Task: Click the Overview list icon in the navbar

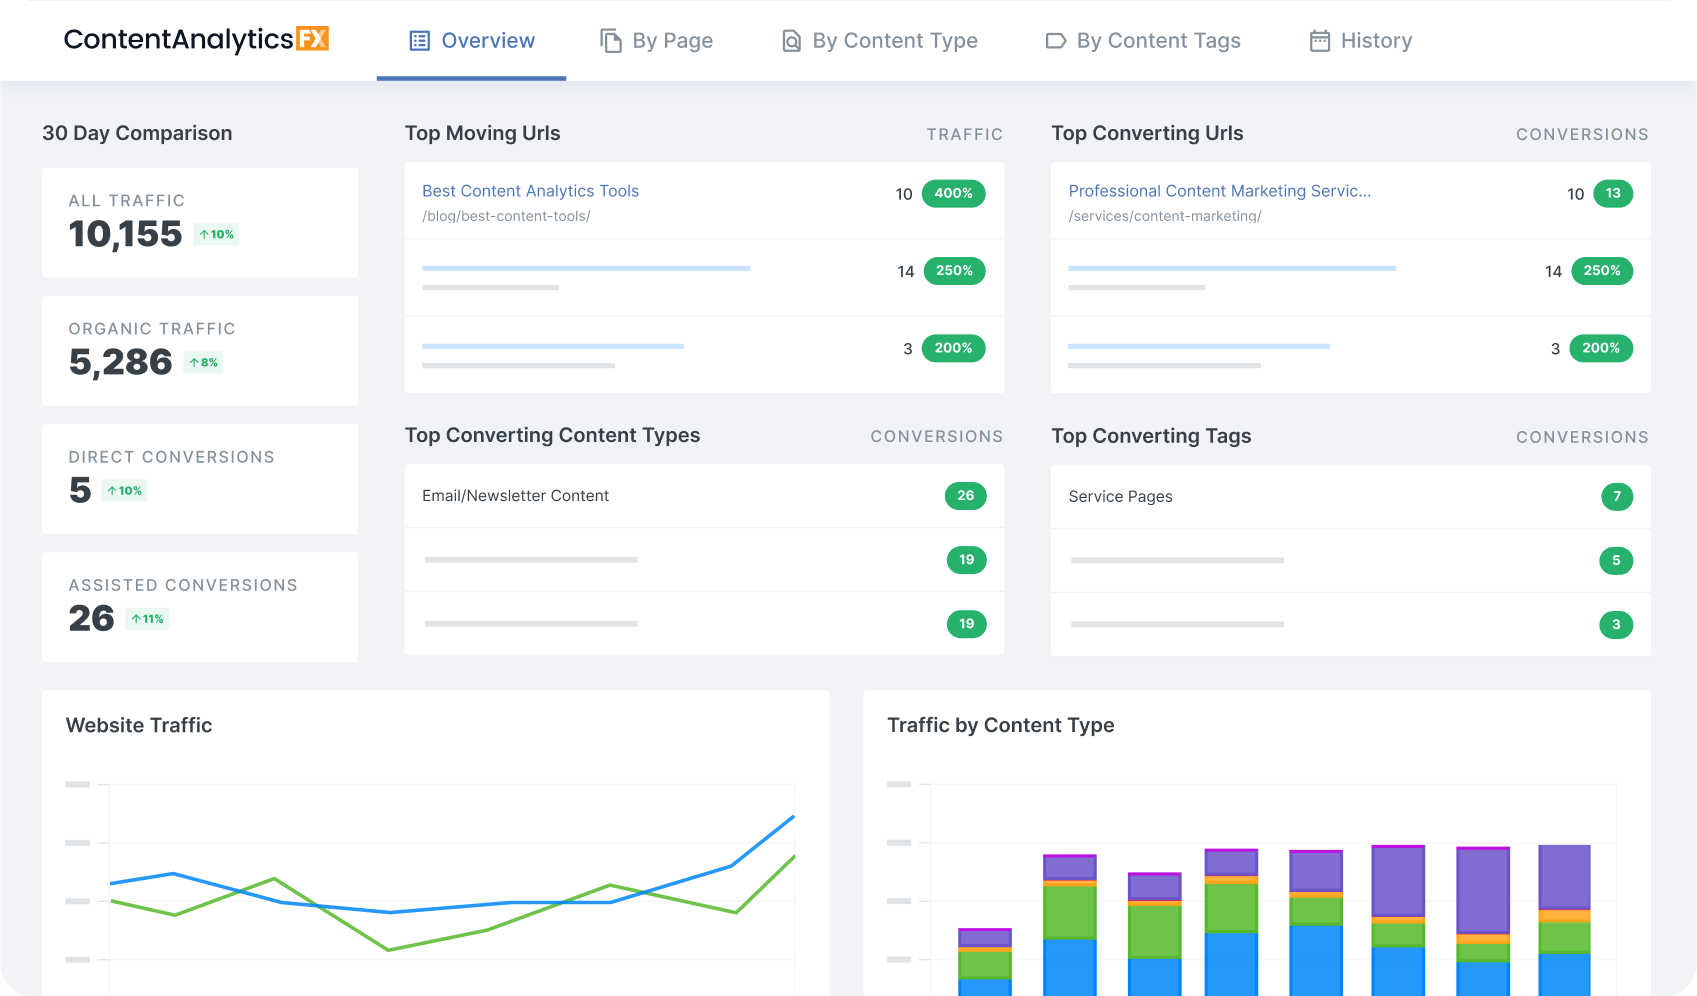Action: [418, 40]
